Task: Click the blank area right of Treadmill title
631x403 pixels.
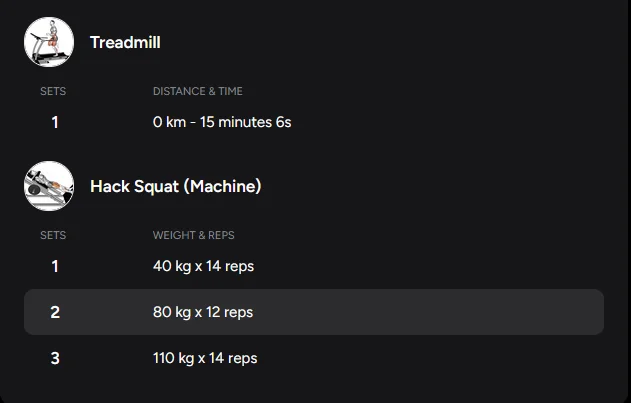Action: [x=400, y=42]
